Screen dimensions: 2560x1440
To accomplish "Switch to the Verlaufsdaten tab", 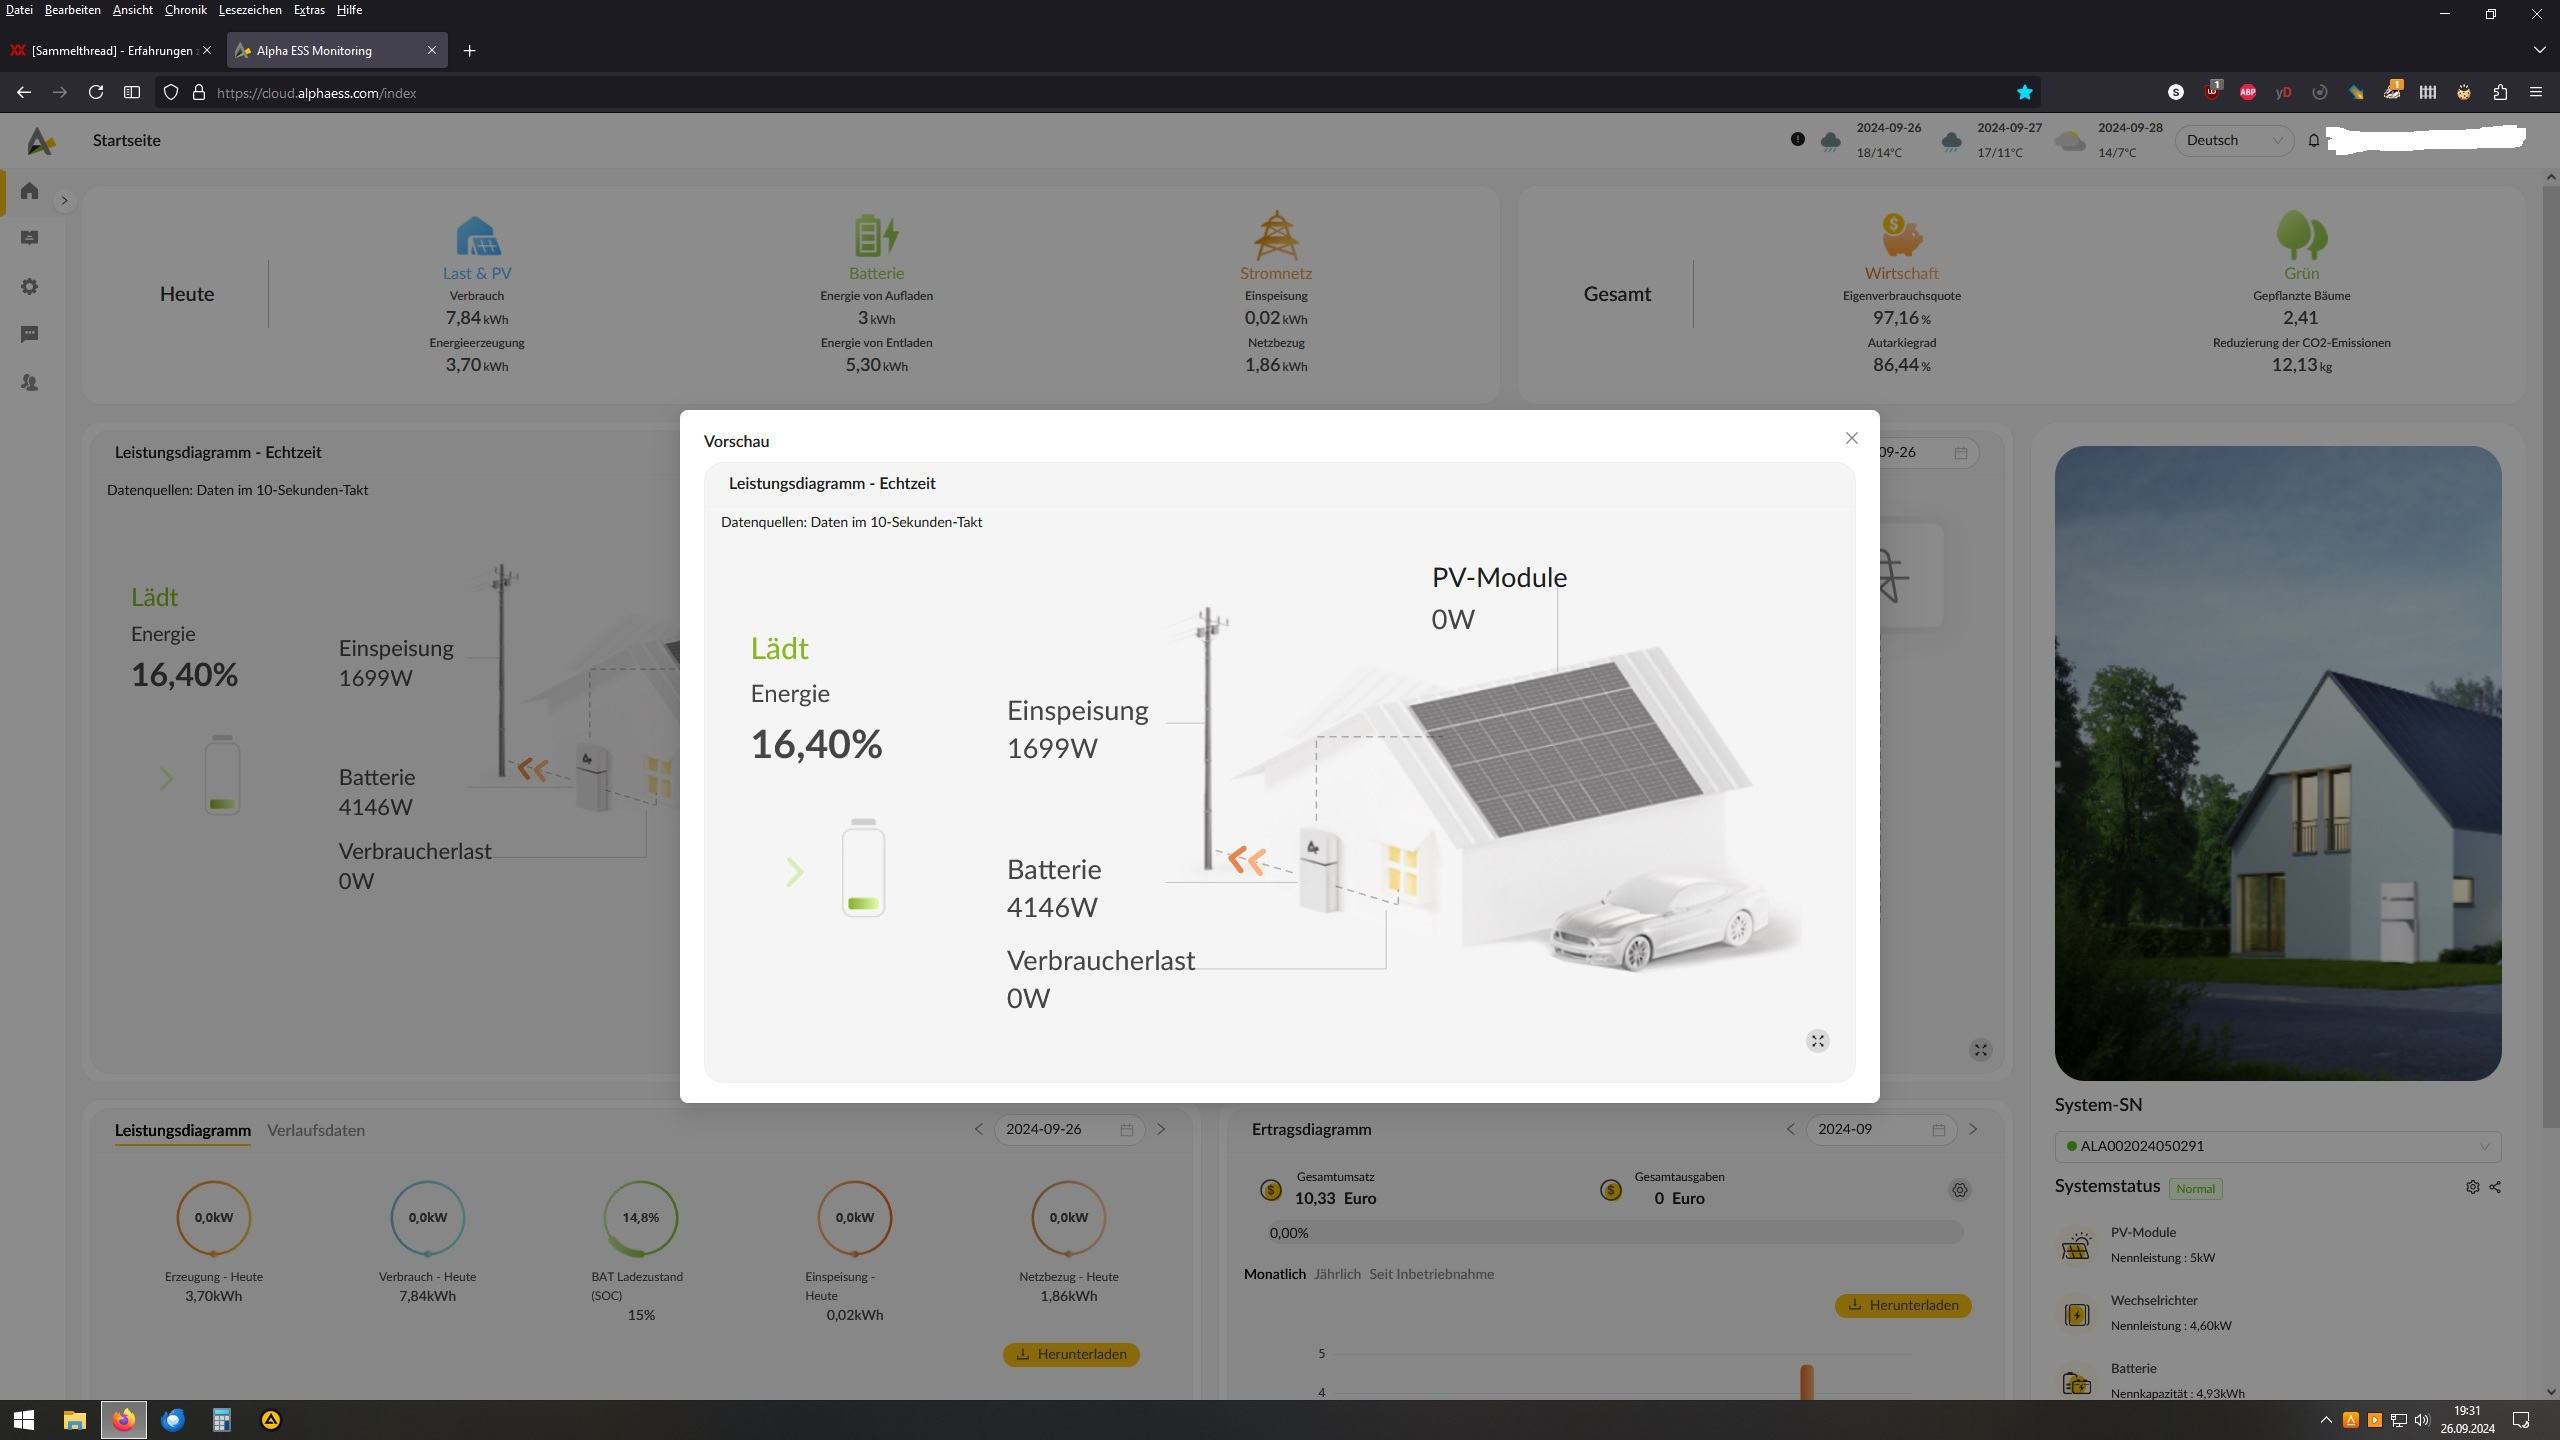I will 316,1130.
